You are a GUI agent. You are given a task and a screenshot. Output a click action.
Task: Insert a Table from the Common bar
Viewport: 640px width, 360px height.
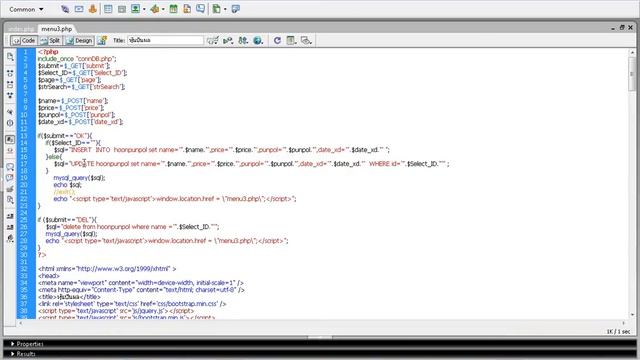[x=108, y=9]
